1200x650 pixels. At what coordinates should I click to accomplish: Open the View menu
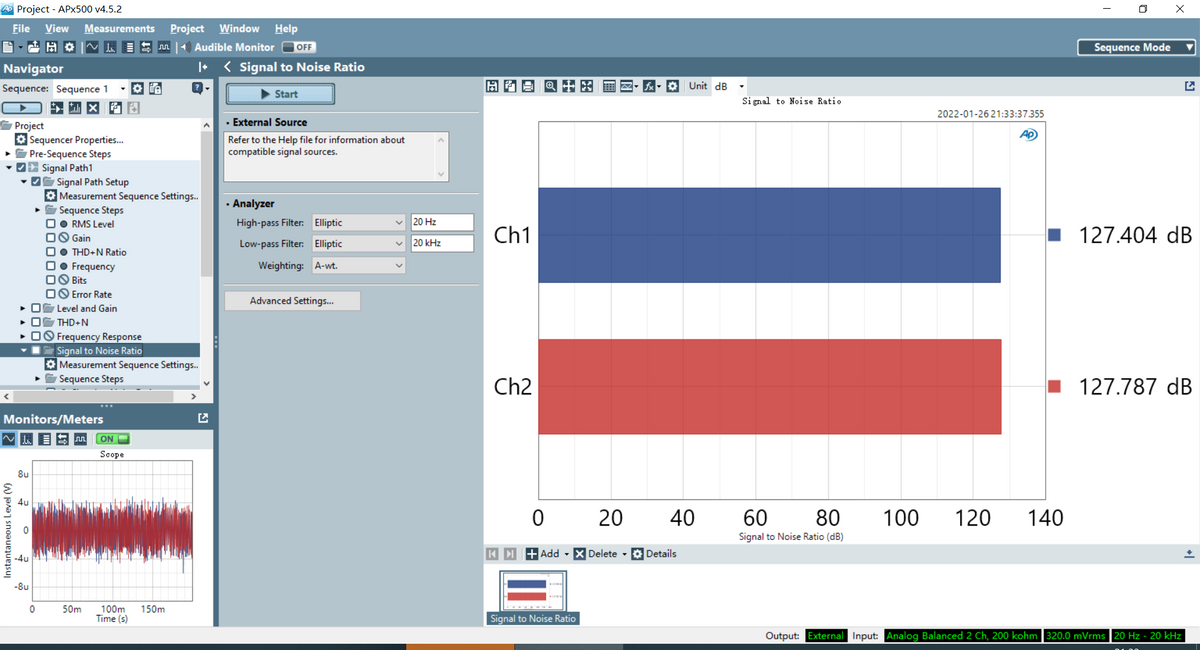pyautogui.click(x=57, y=28)
